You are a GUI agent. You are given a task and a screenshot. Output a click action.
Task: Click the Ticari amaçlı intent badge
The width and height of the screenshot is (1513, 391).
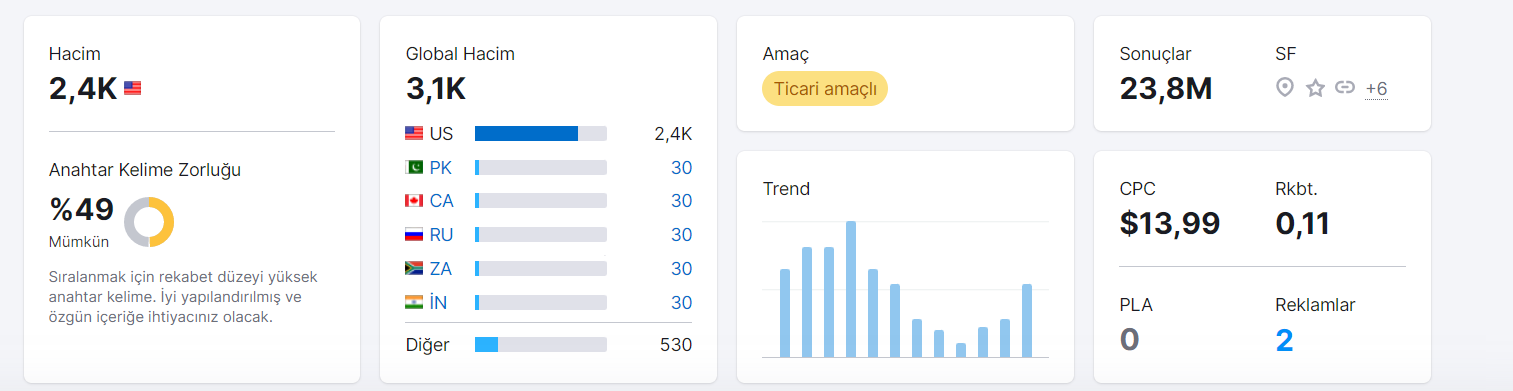coord(825,89)
